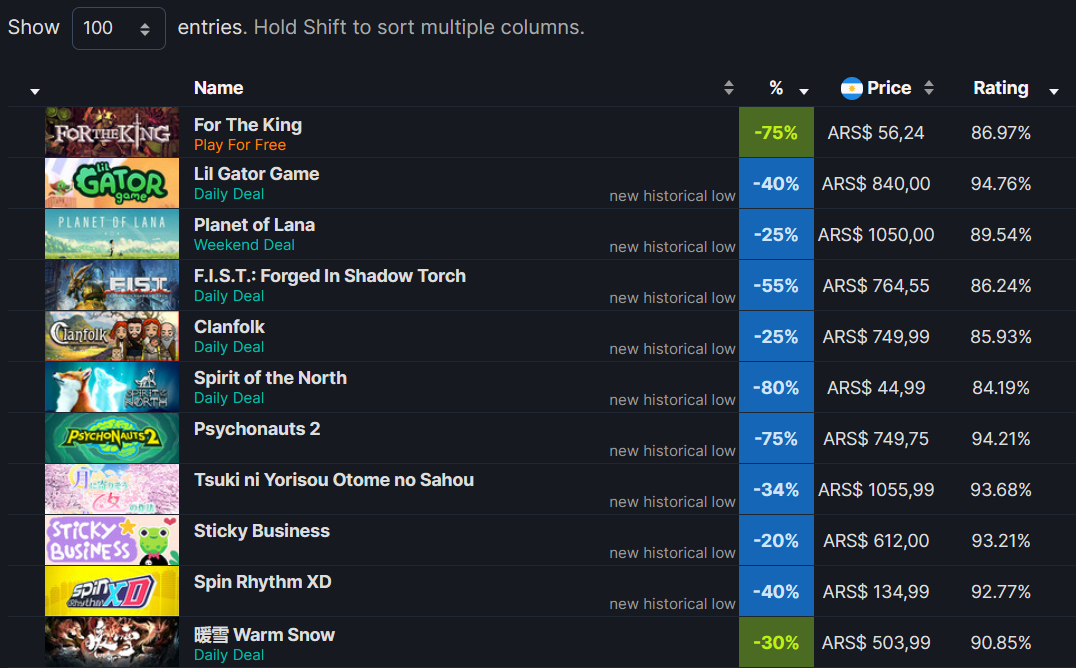Click the -30% discount badge for Warm Snow

coord(776,643)
